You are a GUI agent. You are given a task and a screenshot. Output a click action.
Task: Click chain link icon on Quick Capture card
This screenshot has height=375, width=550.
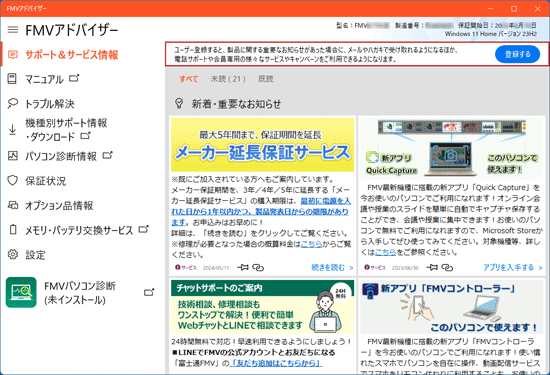(447, 268)
